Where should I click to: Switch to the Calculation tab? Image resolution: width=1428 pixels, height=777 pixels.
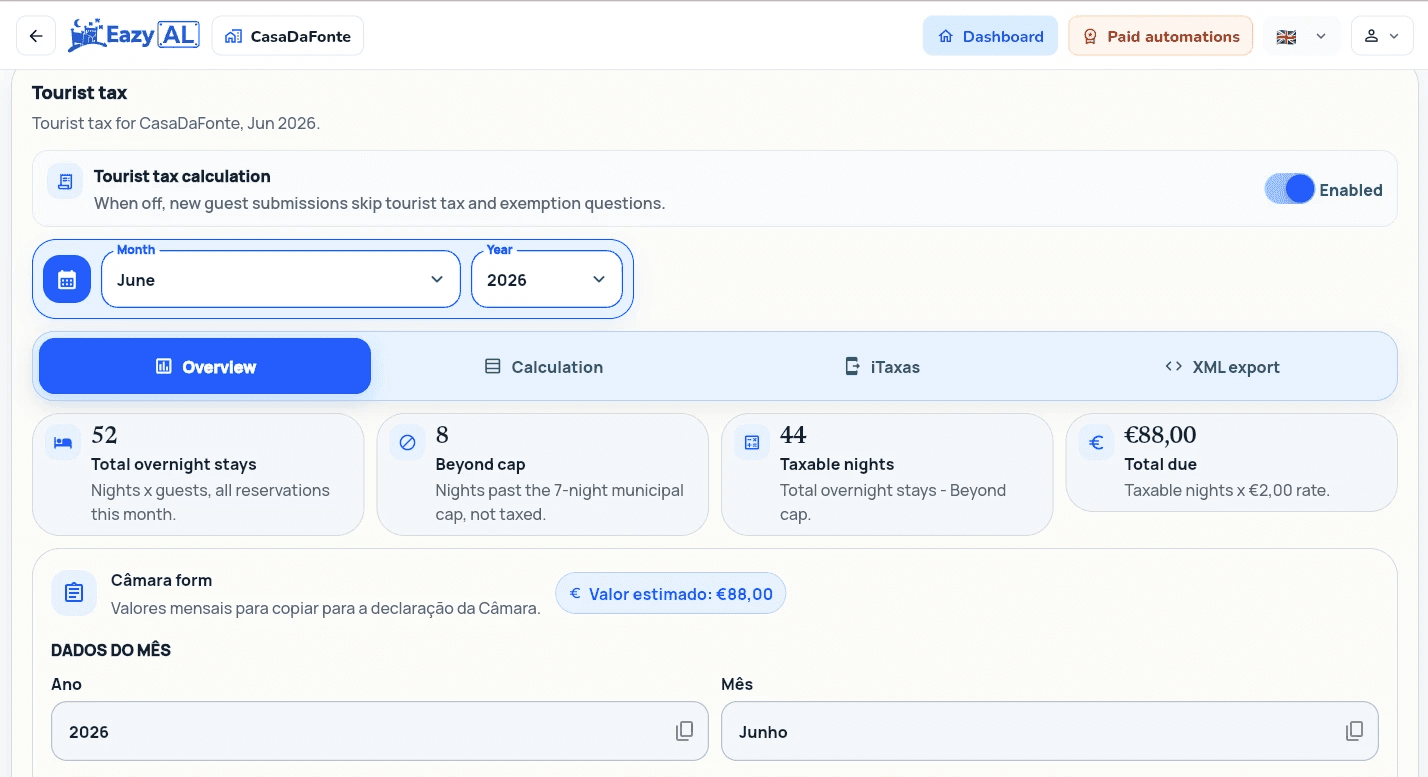pos(544,367)
